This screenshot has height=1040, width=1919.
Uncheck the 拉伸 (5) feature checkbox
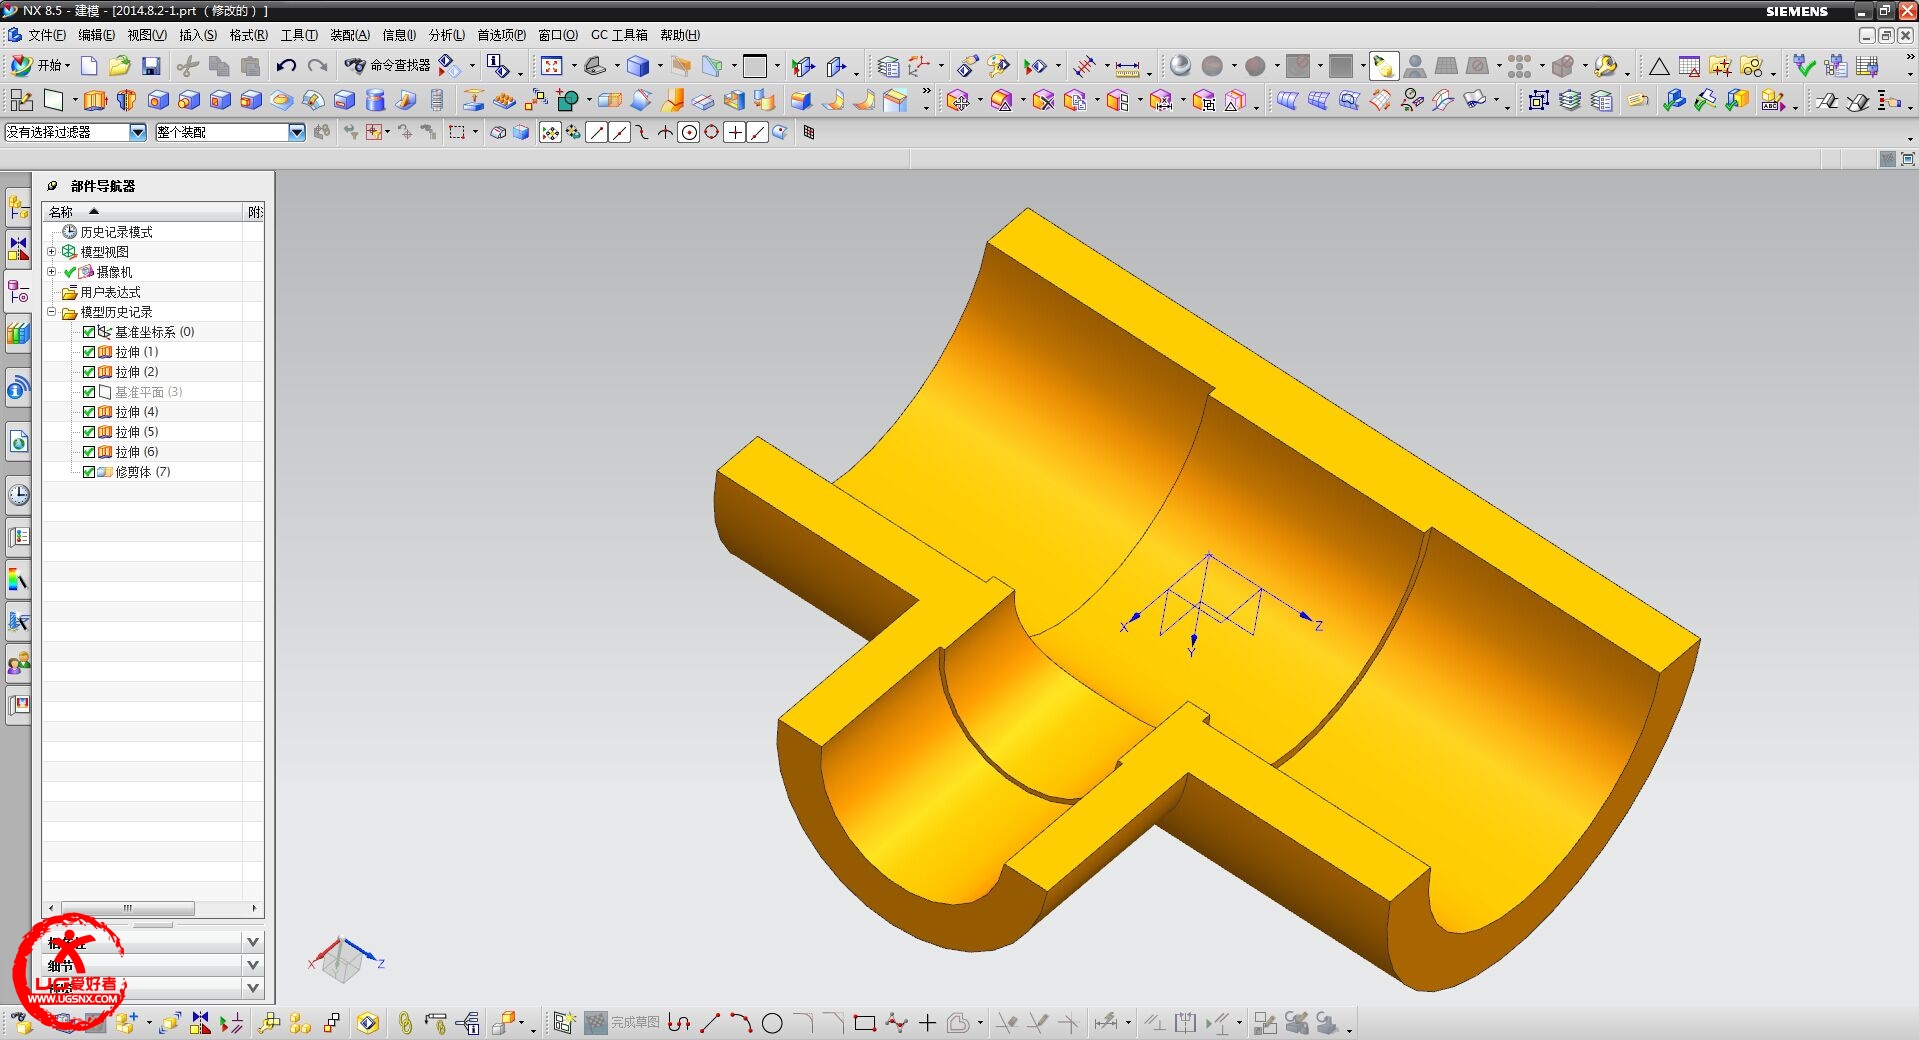(x=89, y=432)
